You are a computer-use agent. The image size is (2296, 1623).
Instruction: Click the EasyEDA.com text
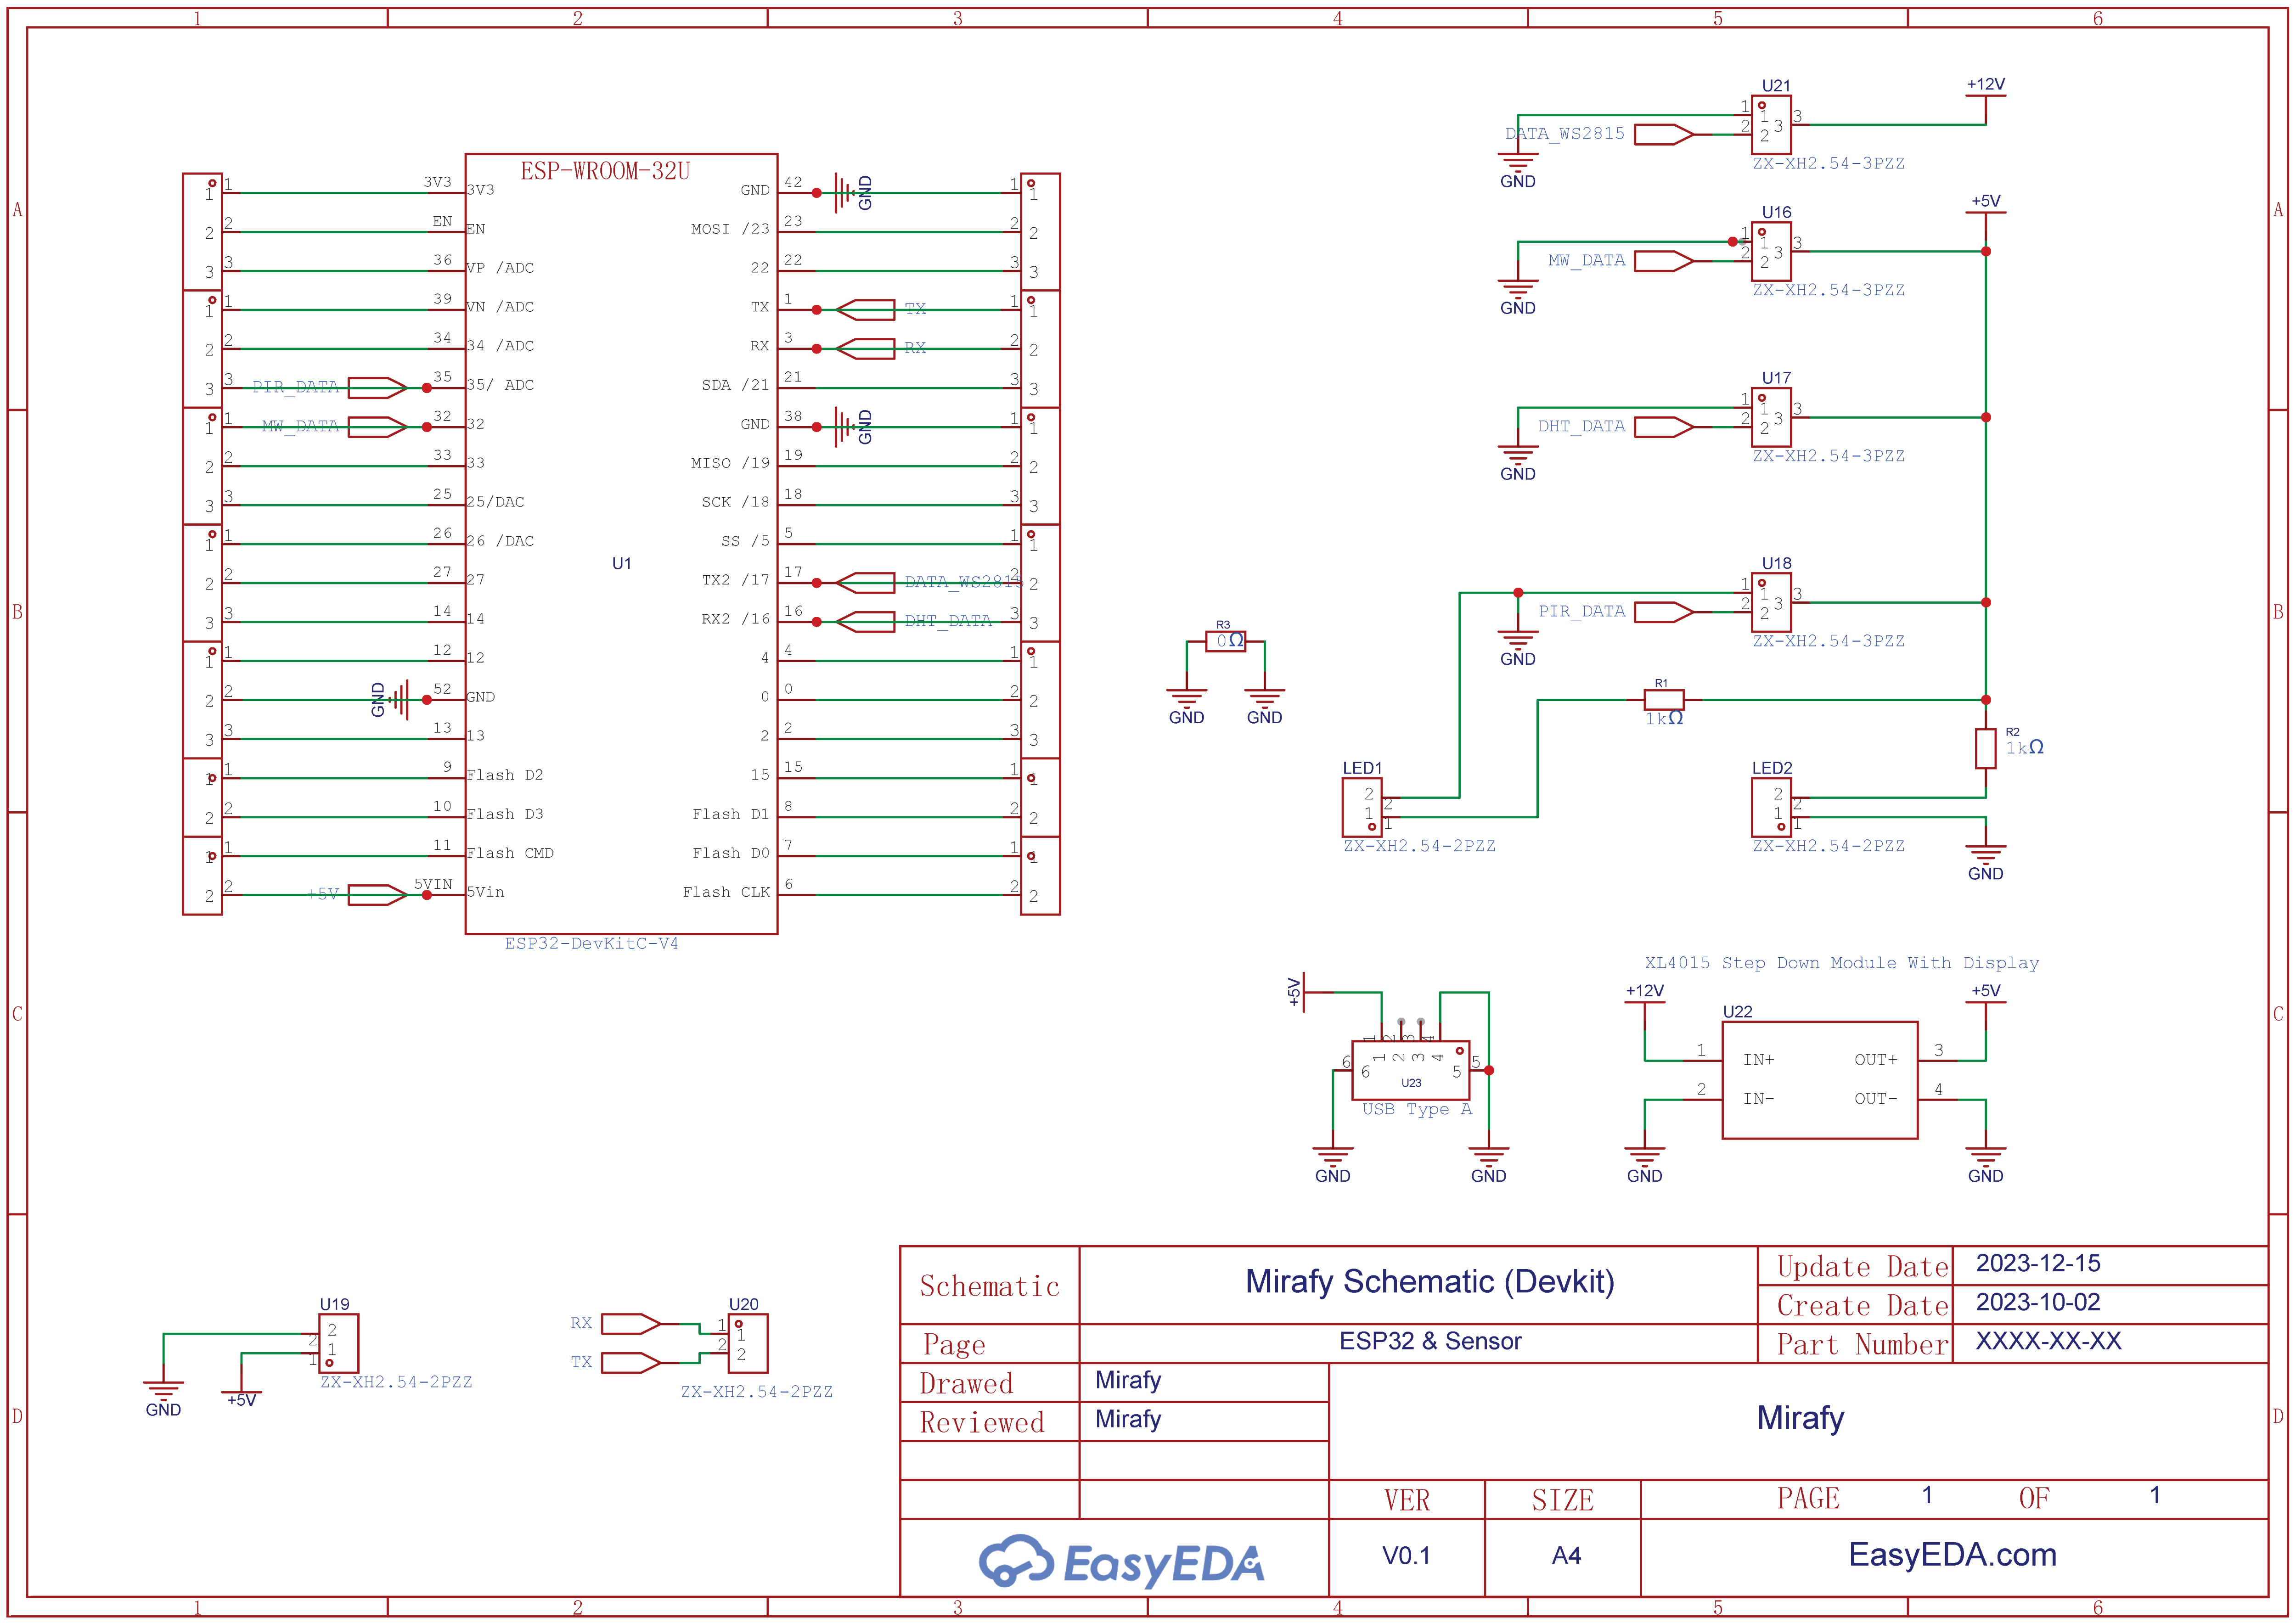1952,1556
